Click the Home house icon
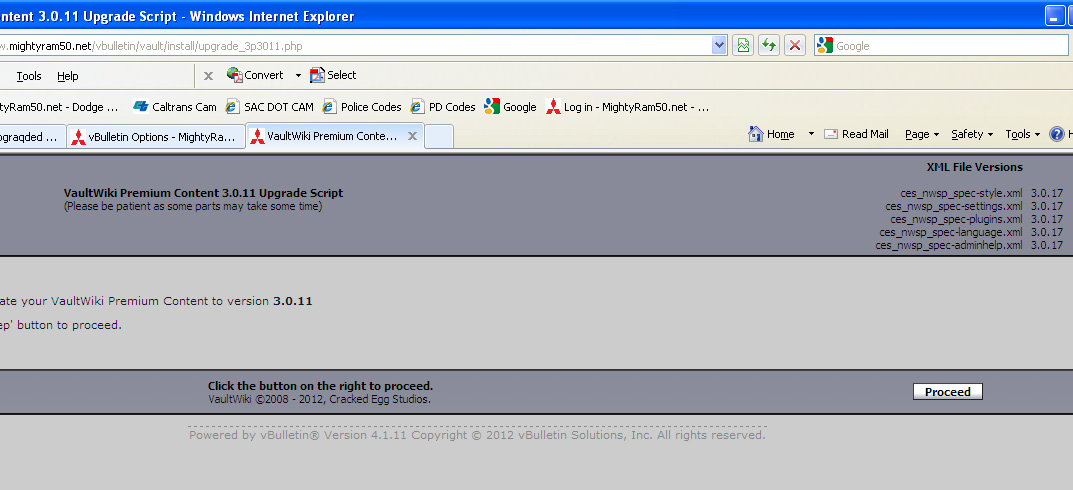The image size is (1073, 490). point(756,133)
